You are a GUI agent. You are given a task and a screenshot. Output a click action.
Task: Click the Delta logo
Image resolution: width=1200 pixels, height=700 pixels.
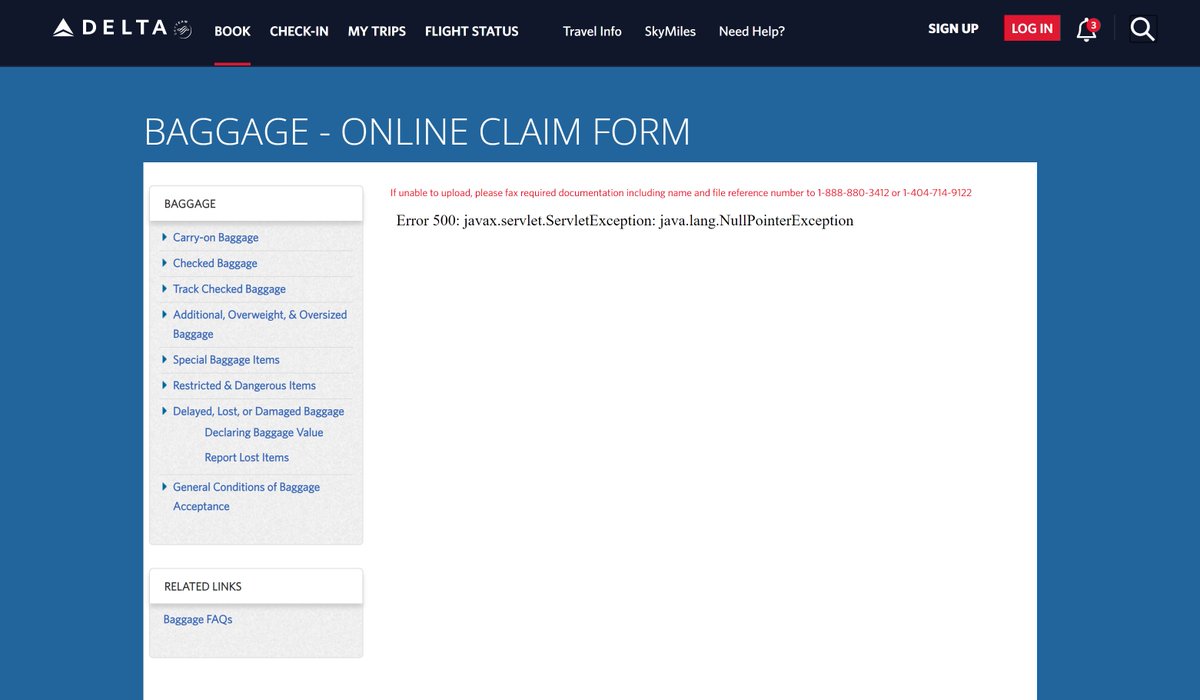[122, 29]
